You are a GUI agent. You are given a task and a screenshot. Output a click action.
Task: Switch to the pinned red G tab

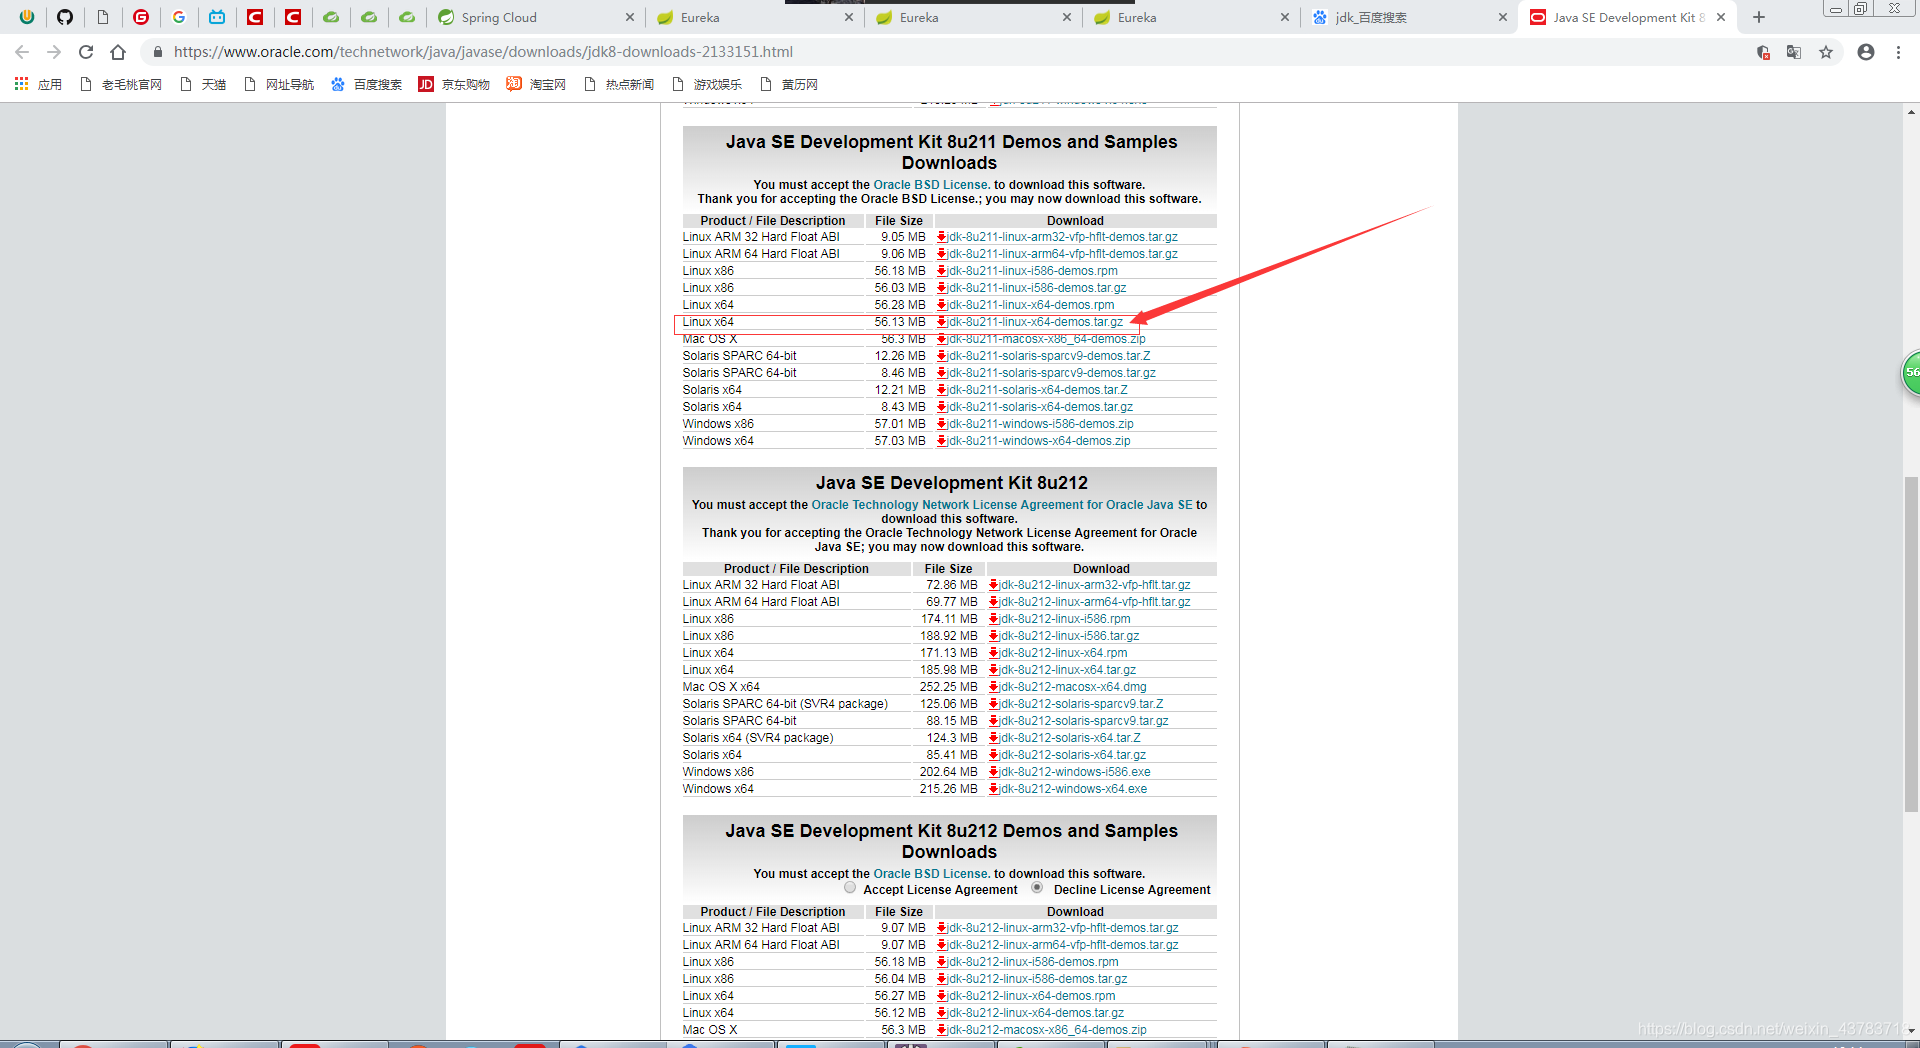[141, 17]
